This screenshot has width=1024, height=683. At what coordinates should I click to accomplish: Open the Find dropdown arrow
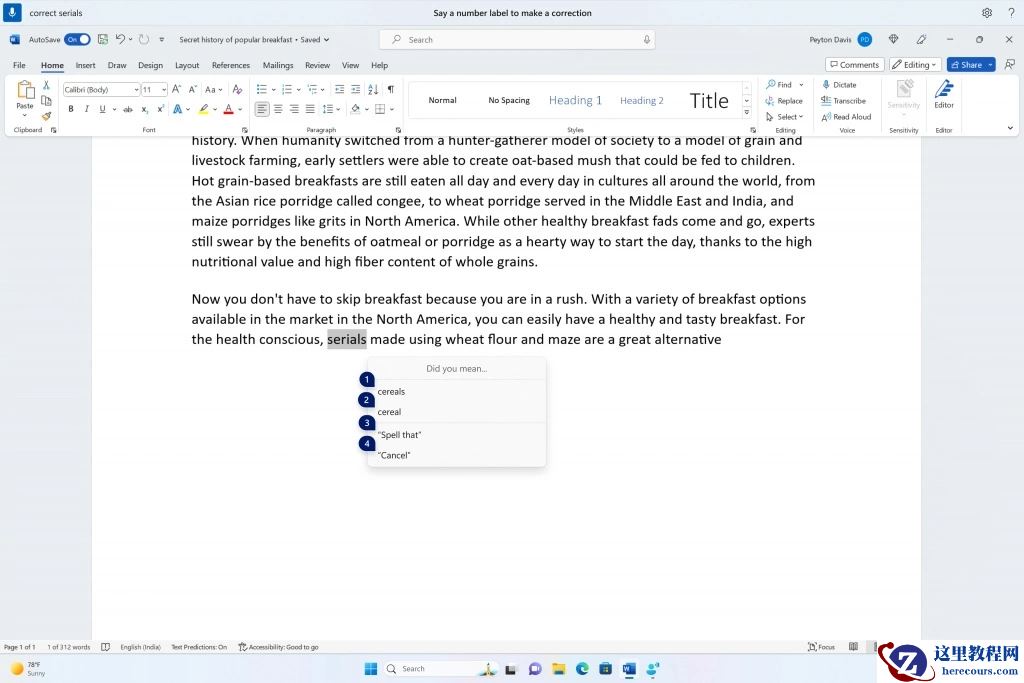click(800, 84)
